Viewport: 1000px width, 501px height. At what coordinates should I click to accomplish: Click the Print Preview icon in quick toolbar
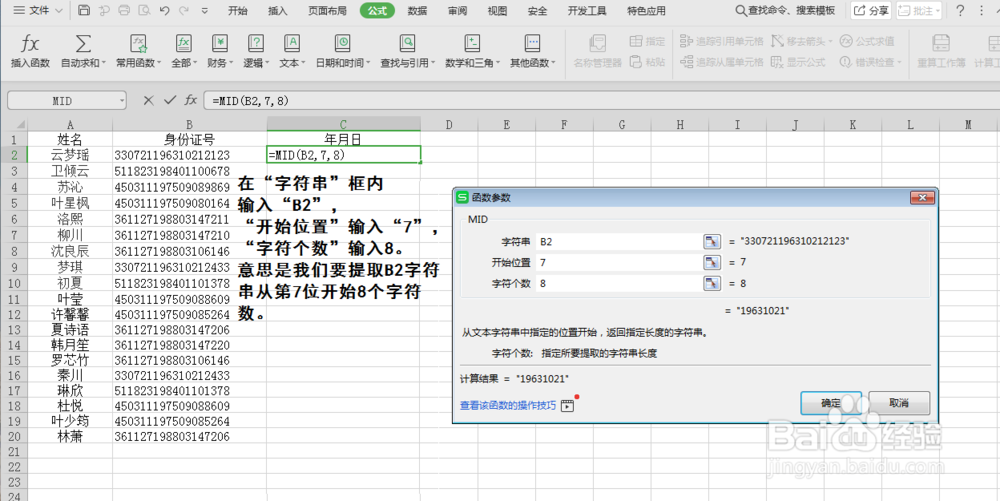click(x=144, y=10)
